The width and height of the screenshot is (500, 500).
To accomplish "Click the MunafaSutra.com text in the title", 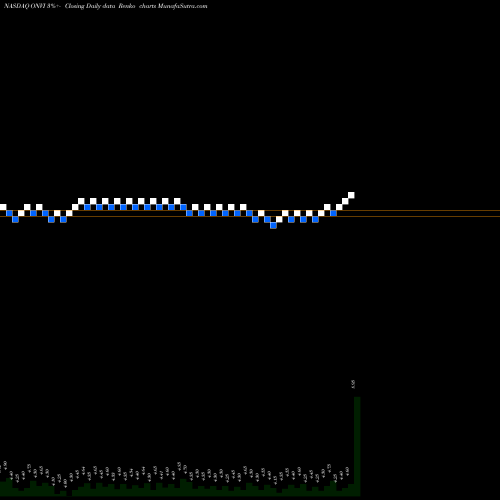I will click(x=182, y=6).
